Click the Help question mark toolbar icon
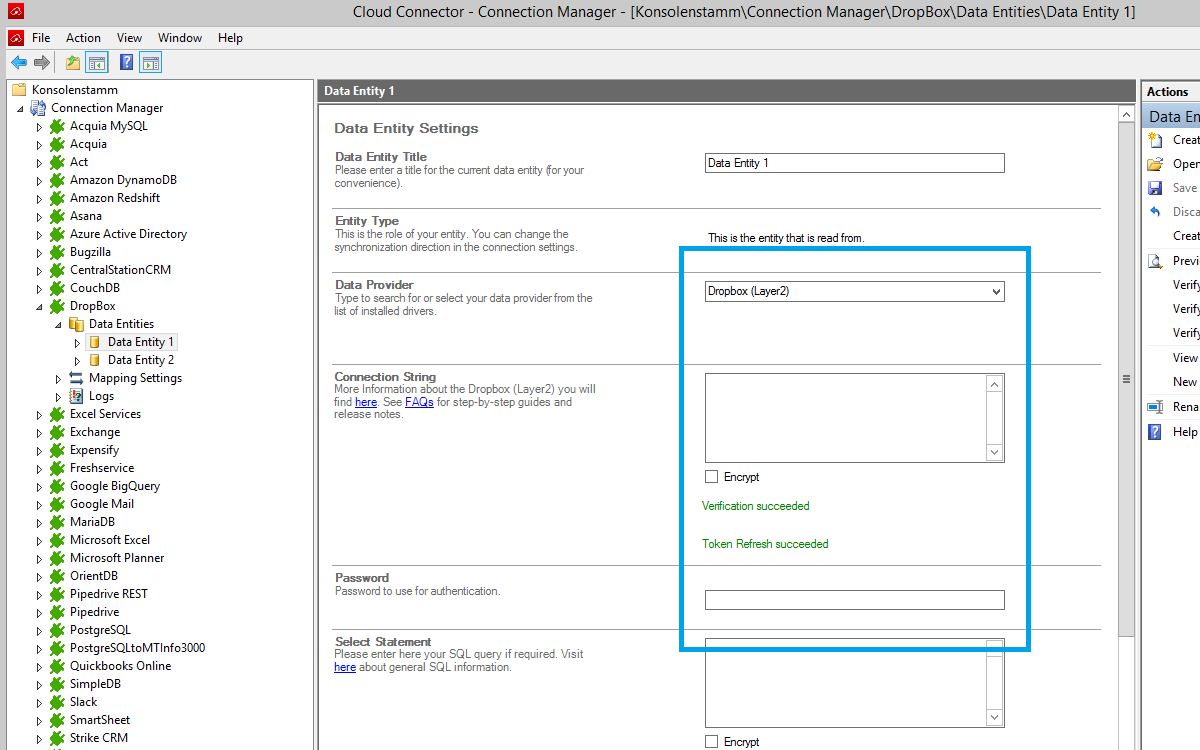 tap(127, 63)
